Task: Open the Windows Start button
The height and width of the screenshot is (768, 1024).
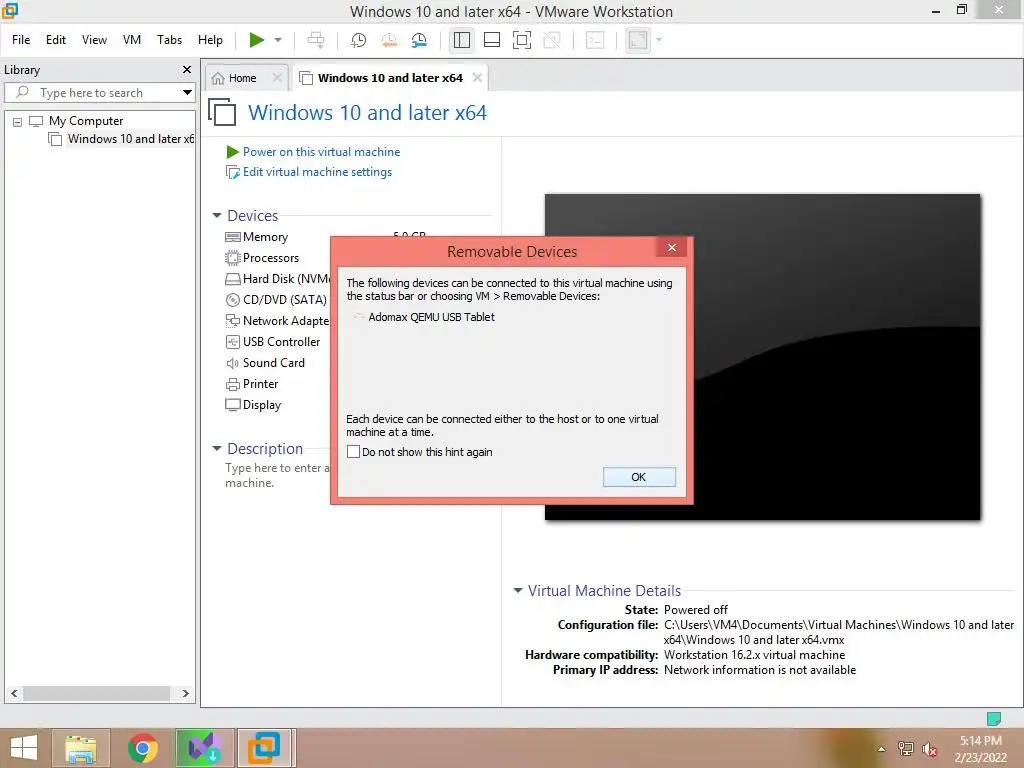Action: click(x=24, y=748)
